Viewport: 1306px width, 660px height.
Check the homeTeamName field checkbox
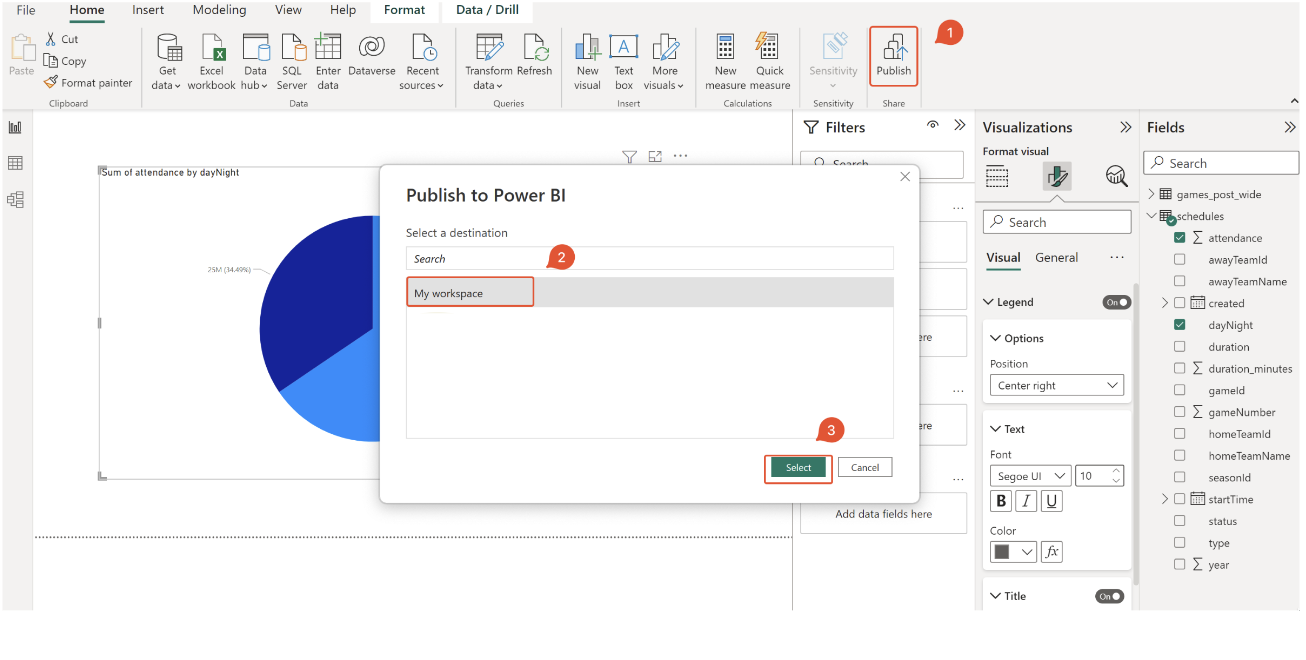click(1179, 456)
